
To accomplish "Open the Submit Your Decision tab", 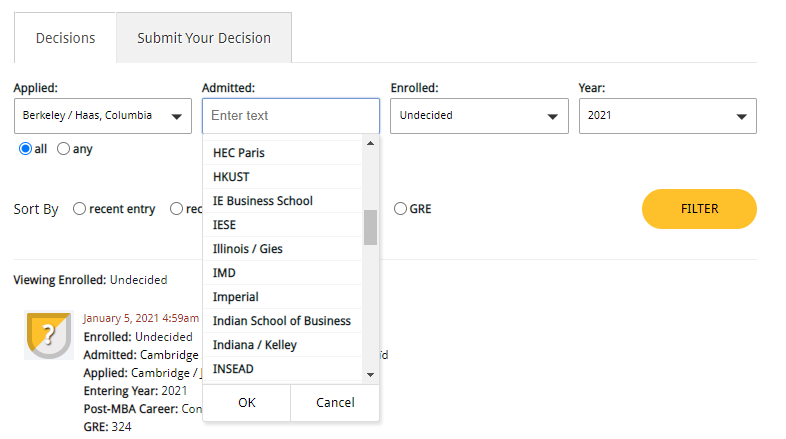I will [x=204, y=38].
